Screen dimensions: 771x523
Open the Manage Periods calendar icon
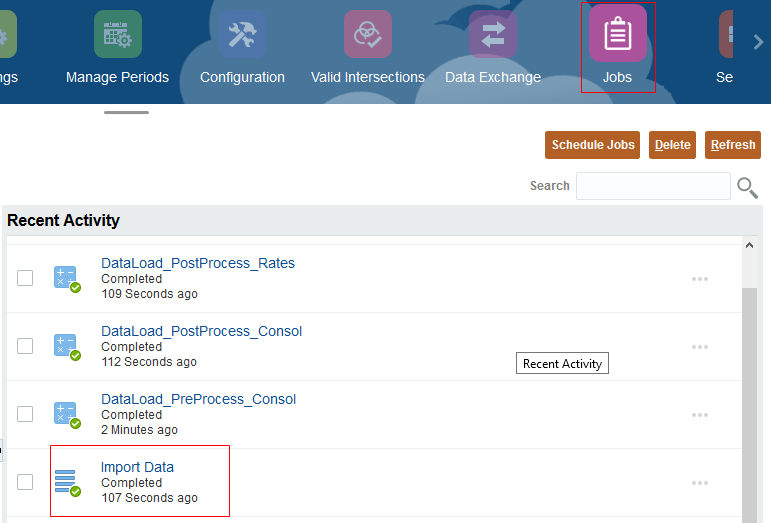point(117,34)
